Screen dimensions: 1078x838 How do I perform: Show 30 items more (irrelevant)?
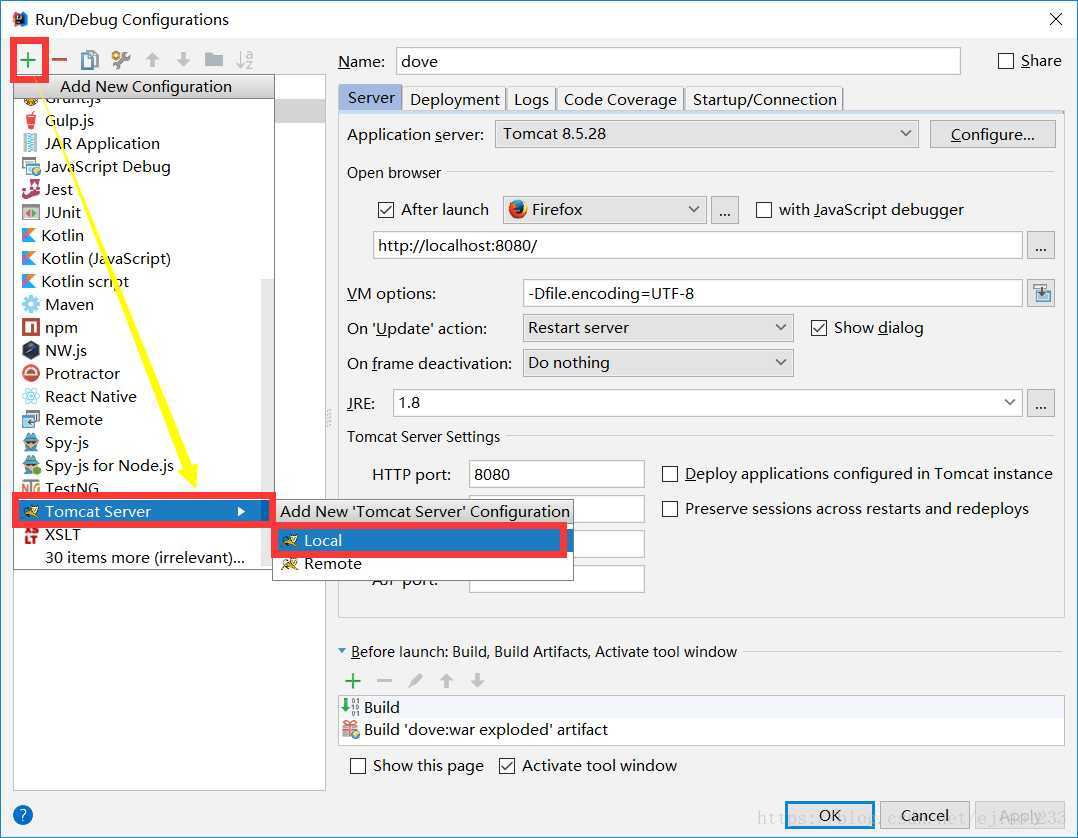click(x=144, y=558)
